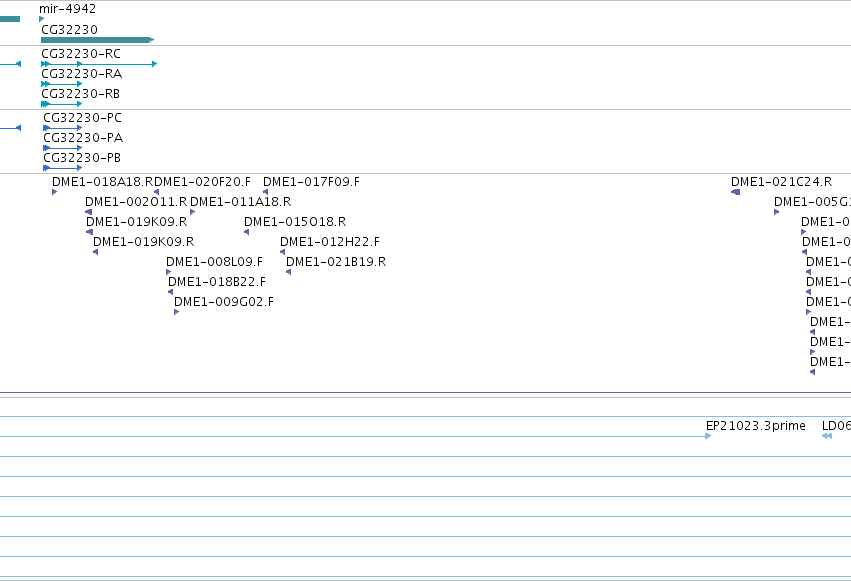Click the double-arrow glyph under LD06
The width and height of the screenshot is (851, 581).
point(827,437)
